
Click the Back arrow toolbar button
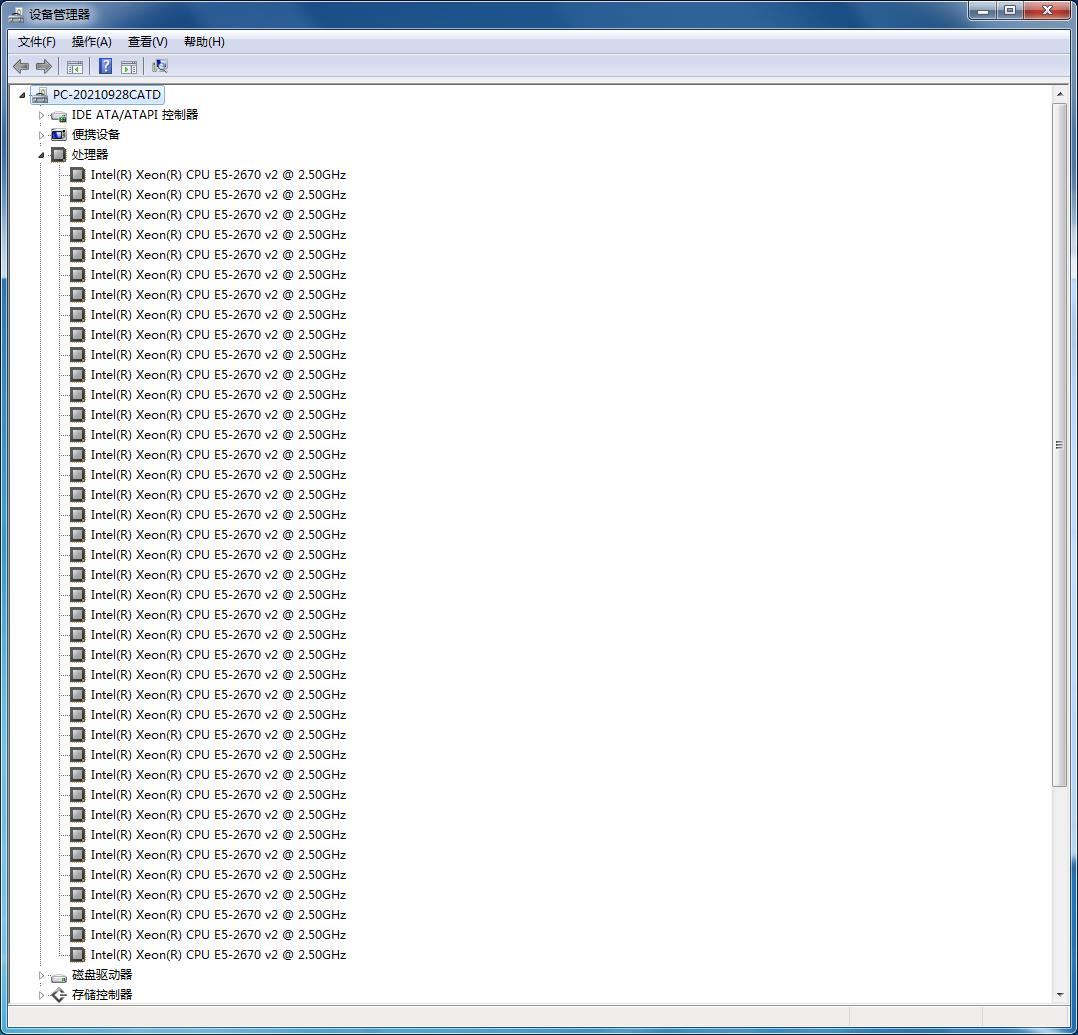pos(21,67)
